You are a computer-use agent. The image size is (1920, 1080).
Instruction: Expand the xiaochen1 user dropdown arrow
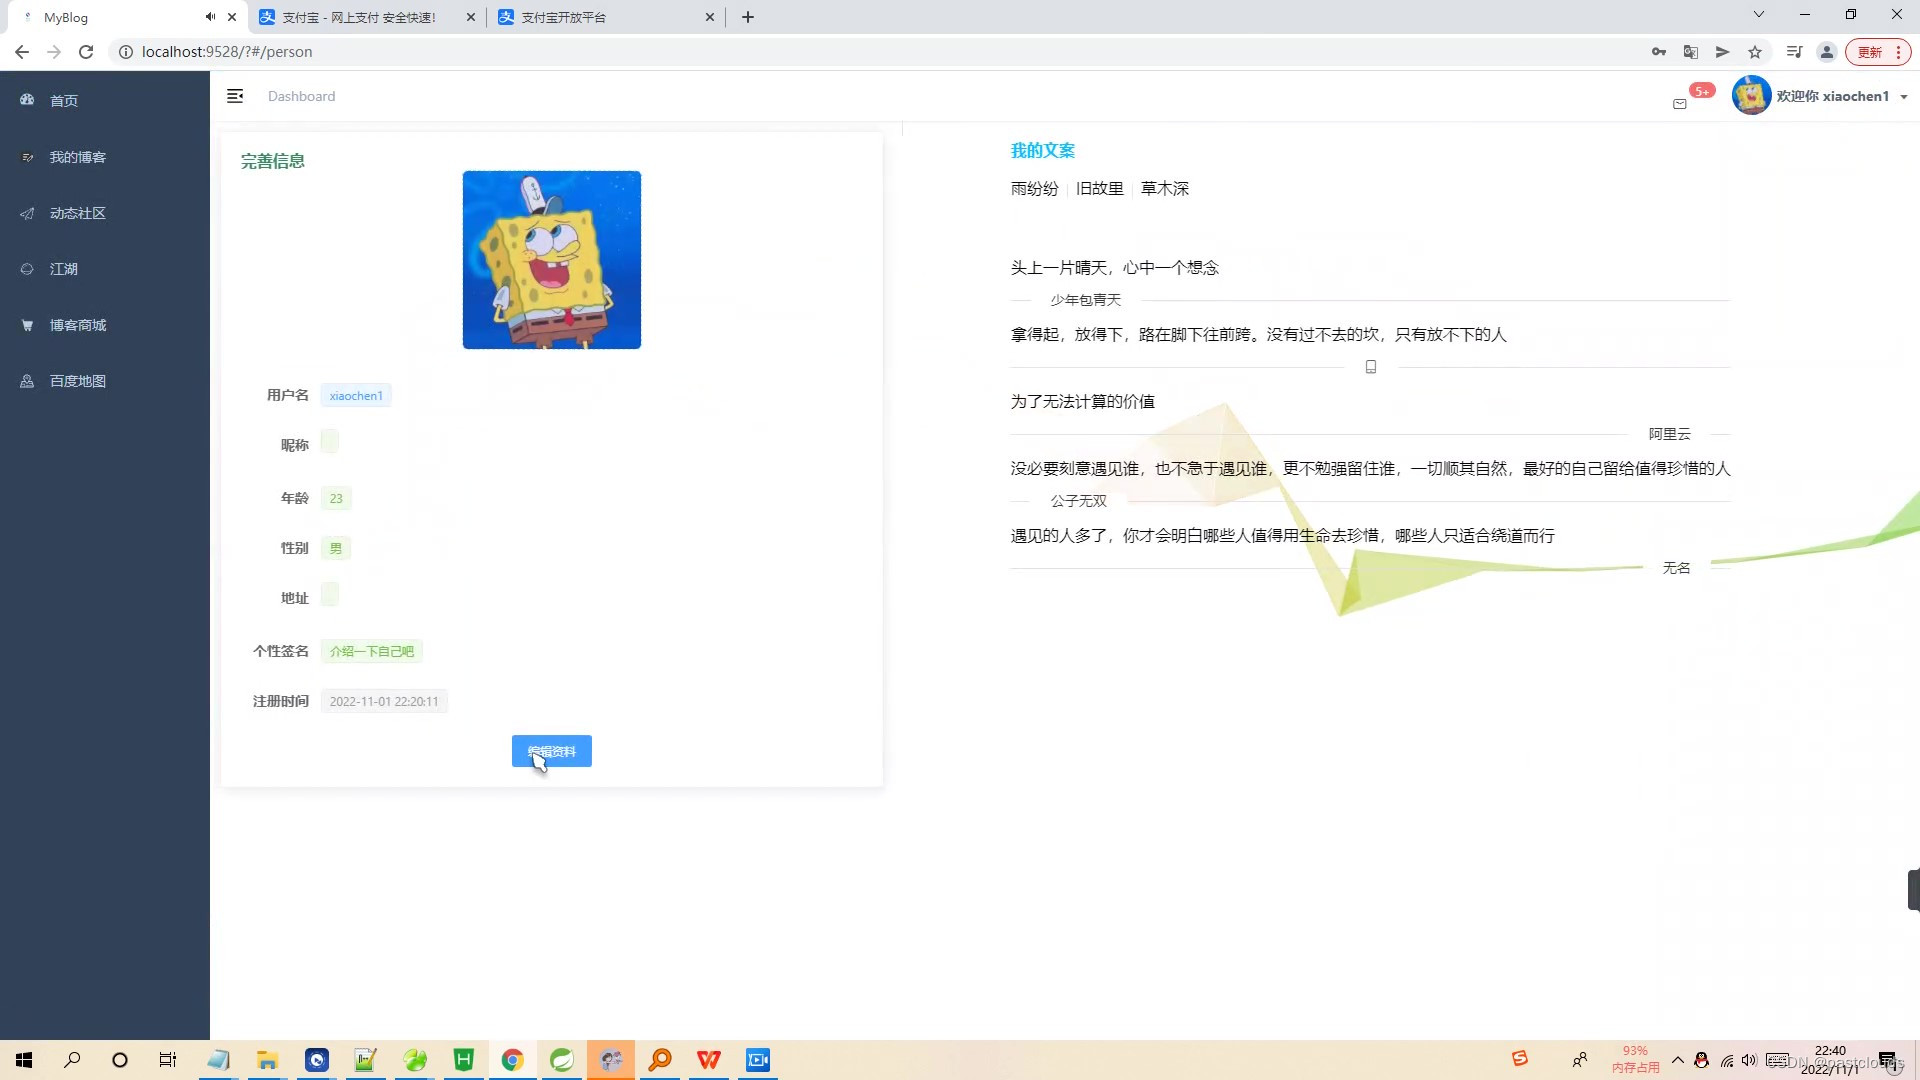click(1906, 96)
